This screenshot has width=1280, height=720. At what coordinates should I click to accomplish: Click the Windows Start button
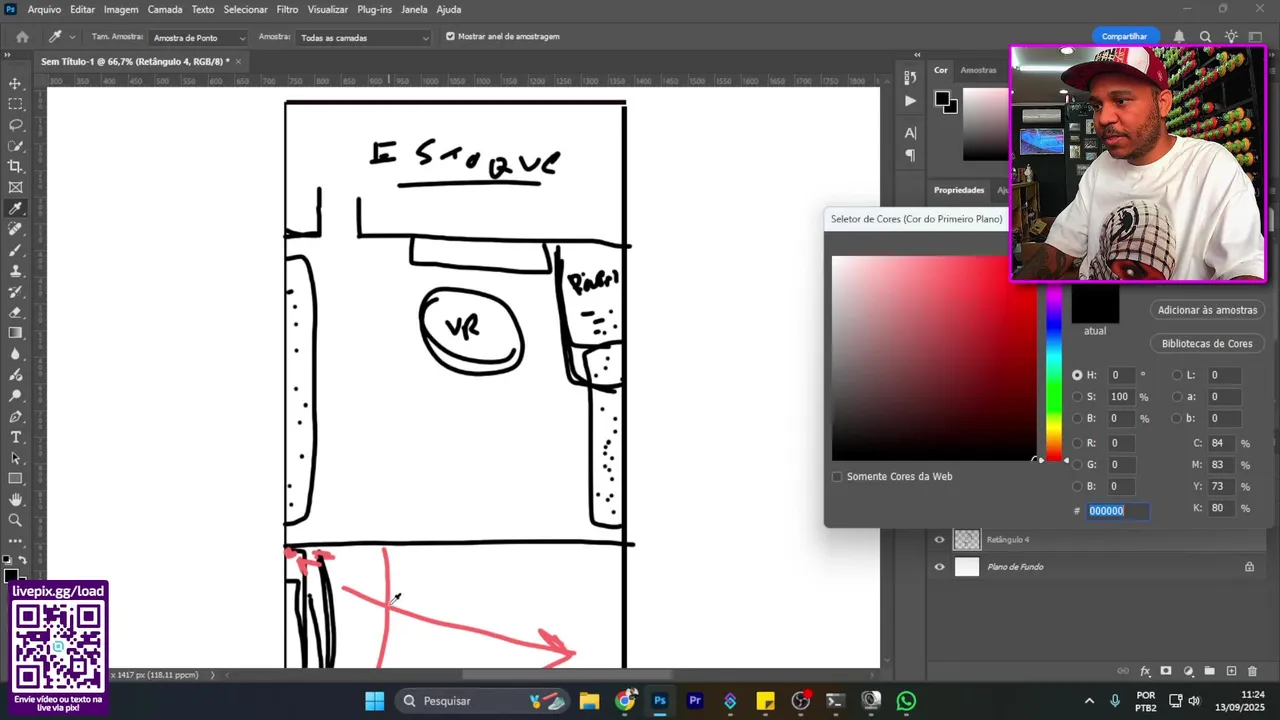(x=374, y=701)
